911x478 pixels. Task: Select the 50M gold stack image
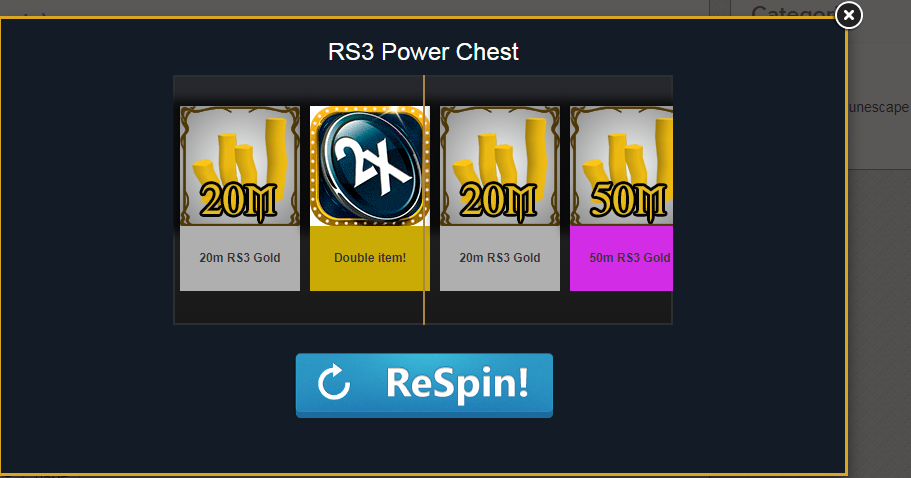pyautogui.click(x=621, y=166)
